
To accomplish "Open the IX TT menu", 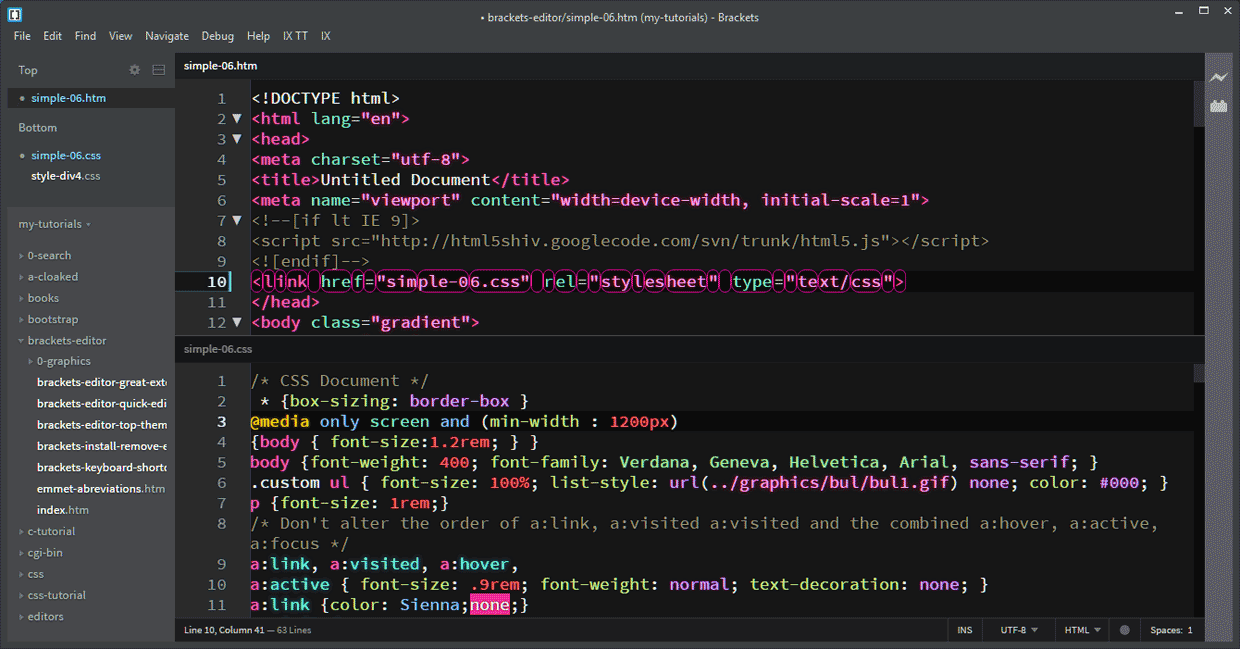I will click(x=295, y=36).
